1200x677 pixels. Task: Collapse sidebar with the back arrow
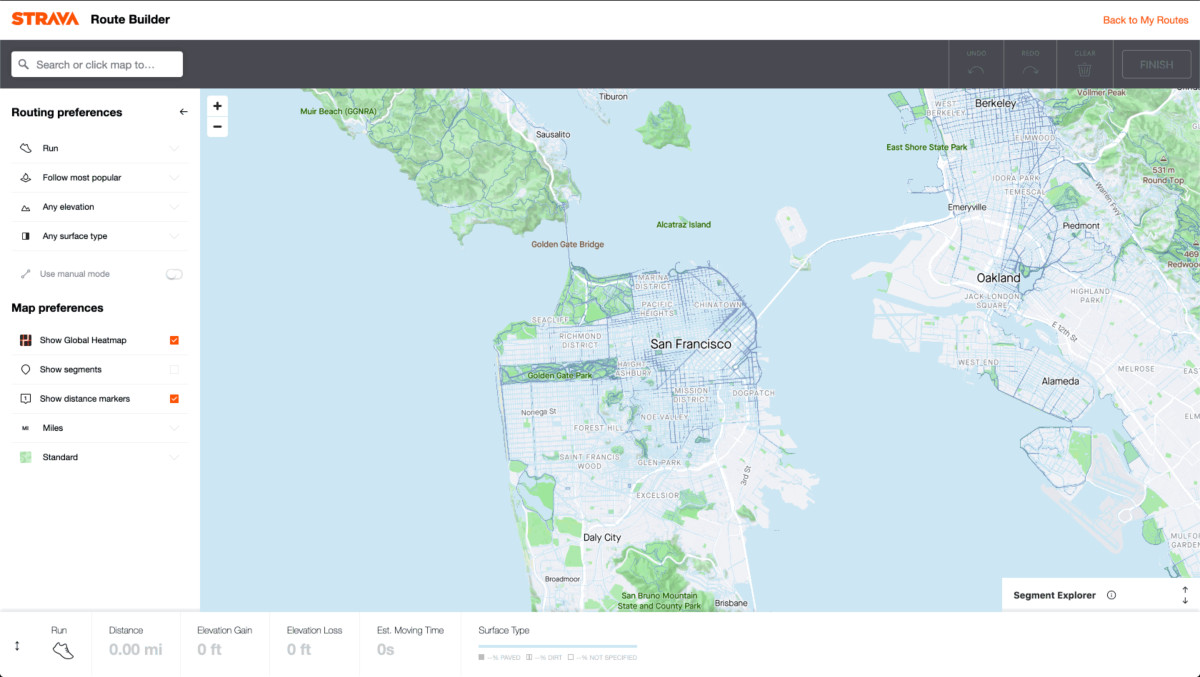click(183, 112)
